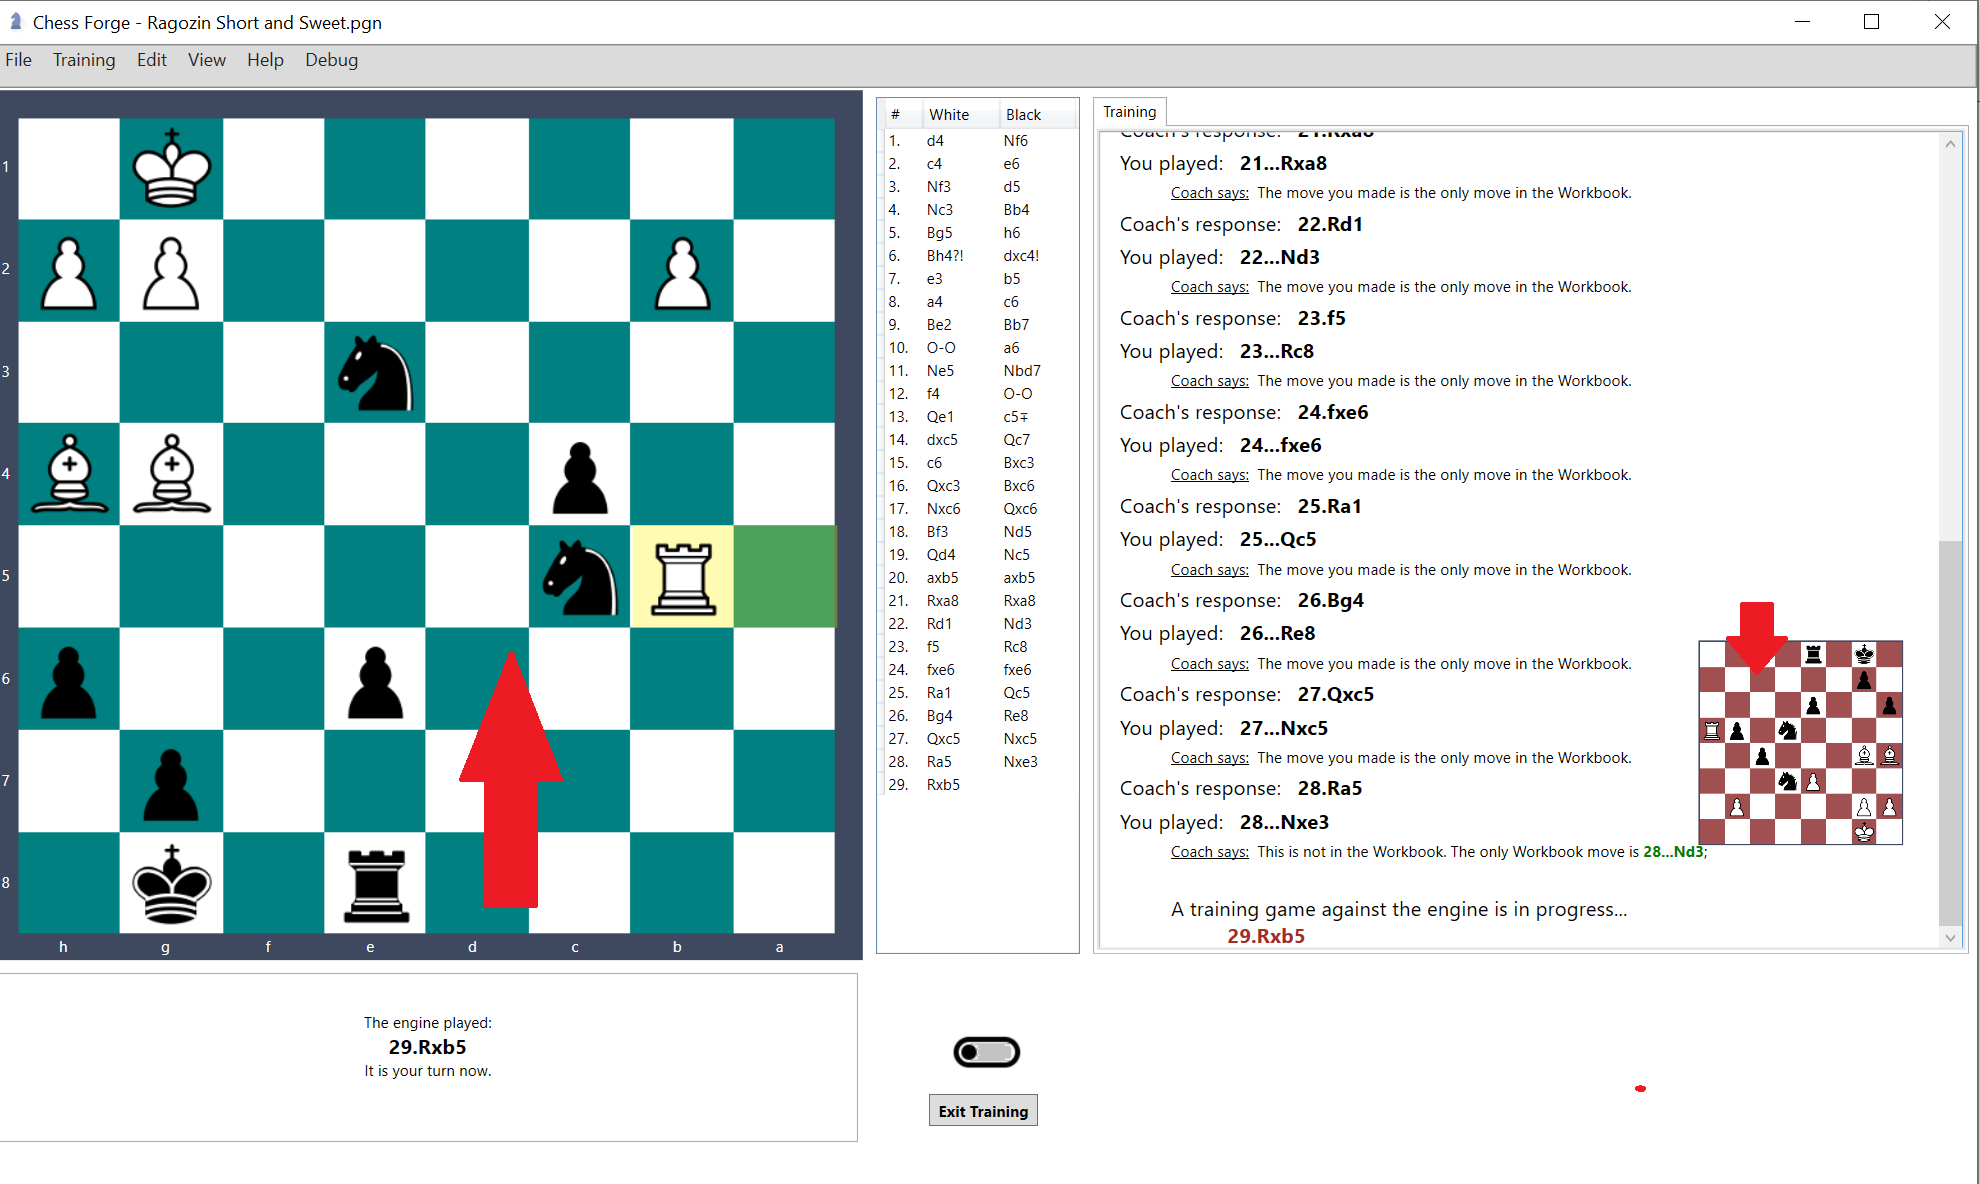Click the Chess Forge pawn icon in the title bar
This screenshot has width=1980, height=1184.
tap(14, 21)
